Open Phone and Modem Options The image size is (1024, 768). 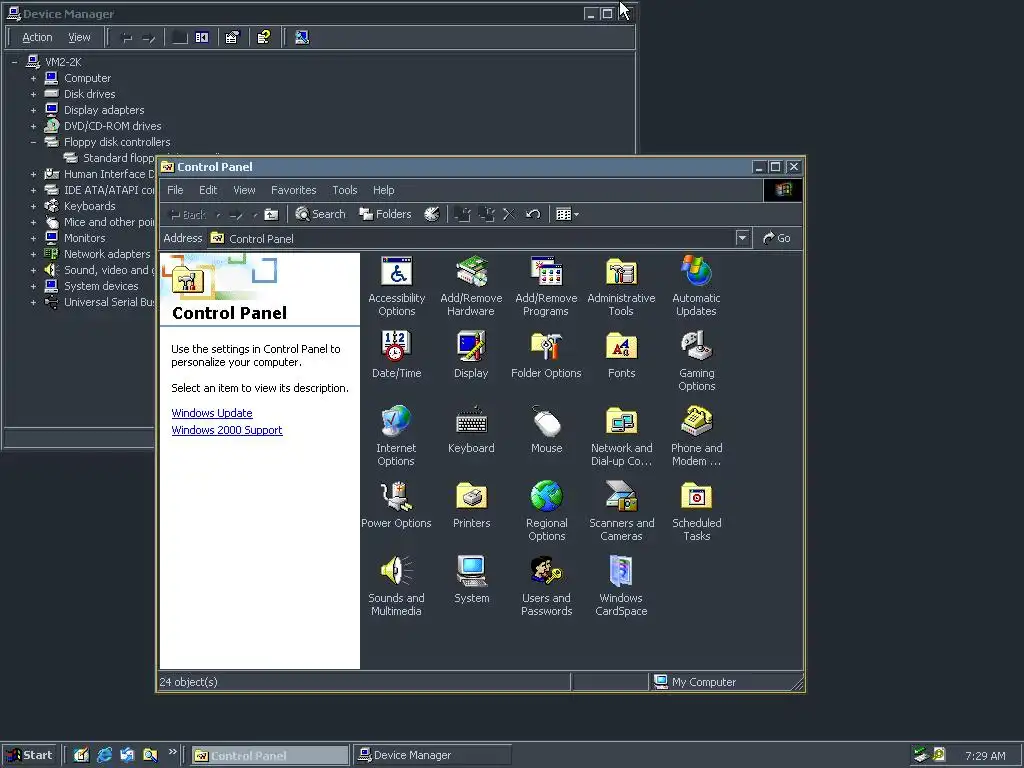tap(696, 436)
